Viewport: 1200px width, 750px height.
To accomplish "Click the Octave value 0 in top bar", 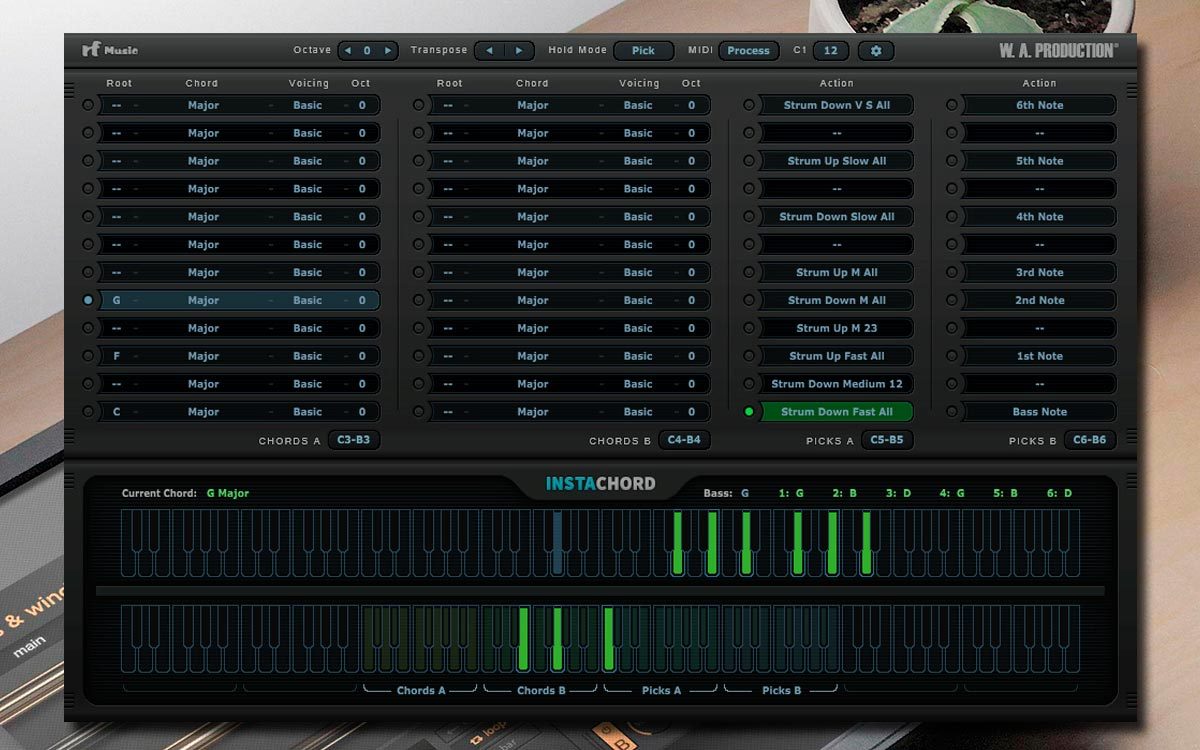I will [367, 50].
